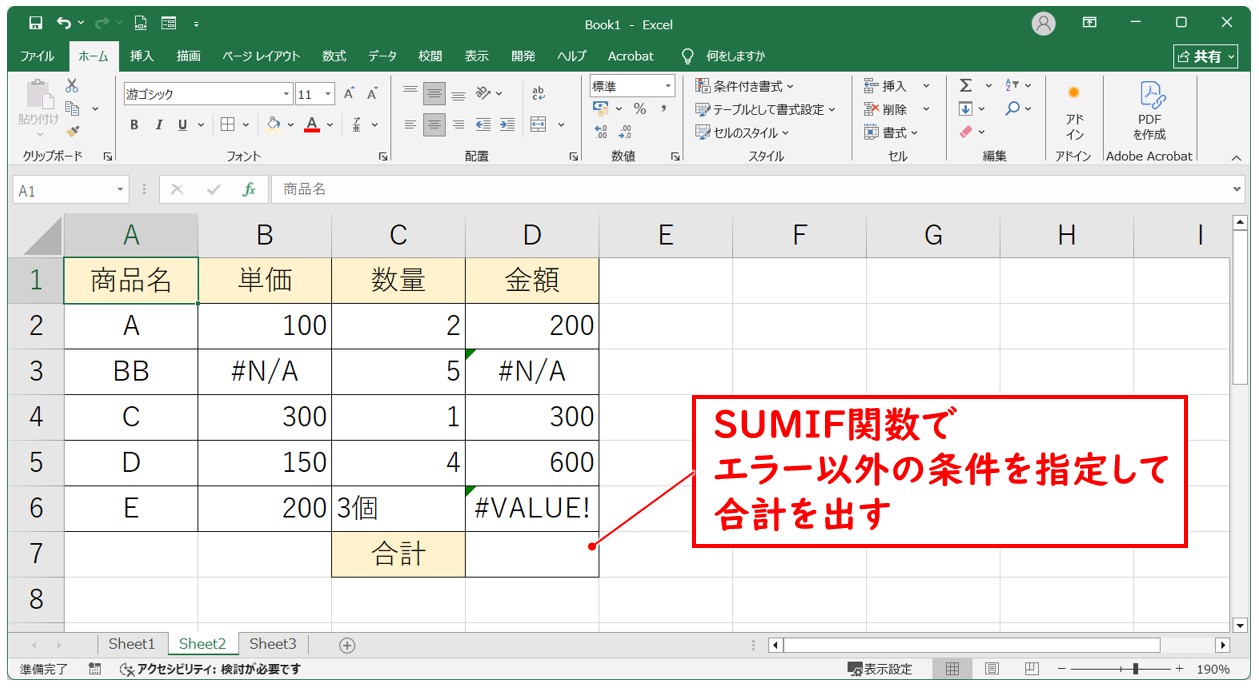The height and width of the screenshot is (688, 1259).
Task: Click the PDFを作成 Acrobat icon
Action: (1149, 110)
